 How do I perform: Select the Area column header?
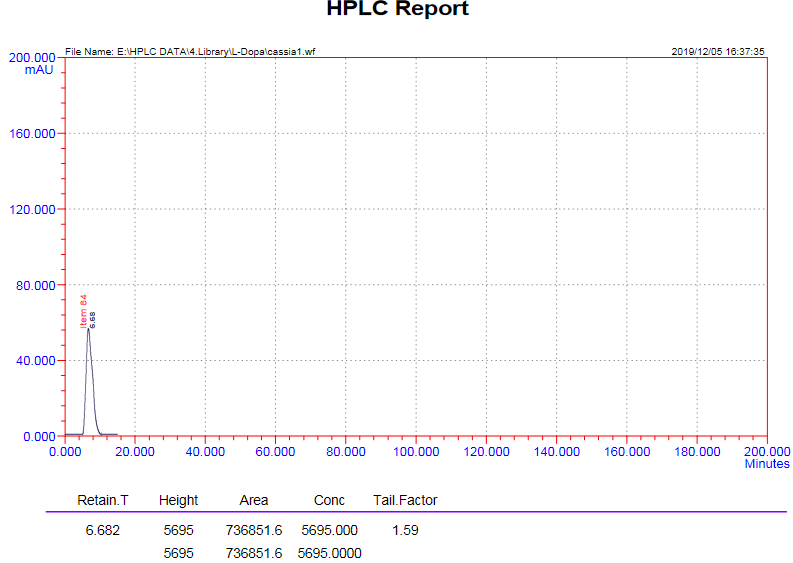pos(254,500)
